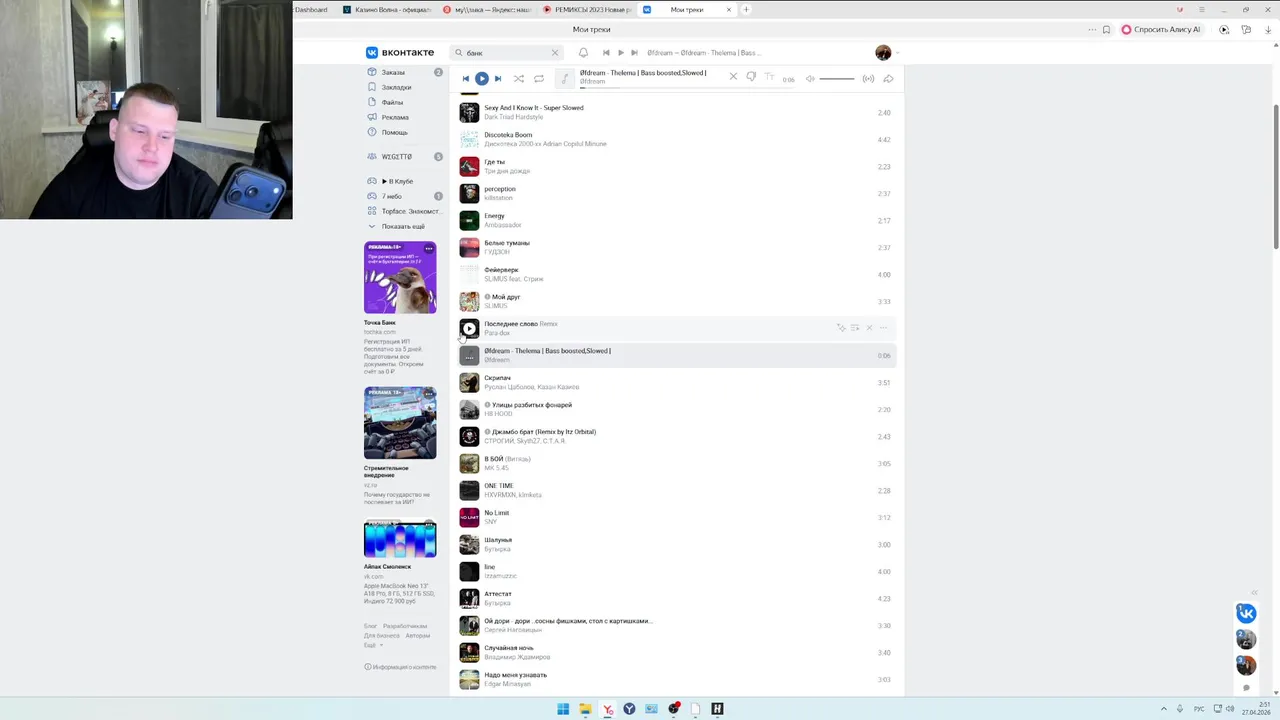Expand 'Показать ещё' in sidebar
The height and width of the screenshot is (720, 1280).
coord(404,226)
